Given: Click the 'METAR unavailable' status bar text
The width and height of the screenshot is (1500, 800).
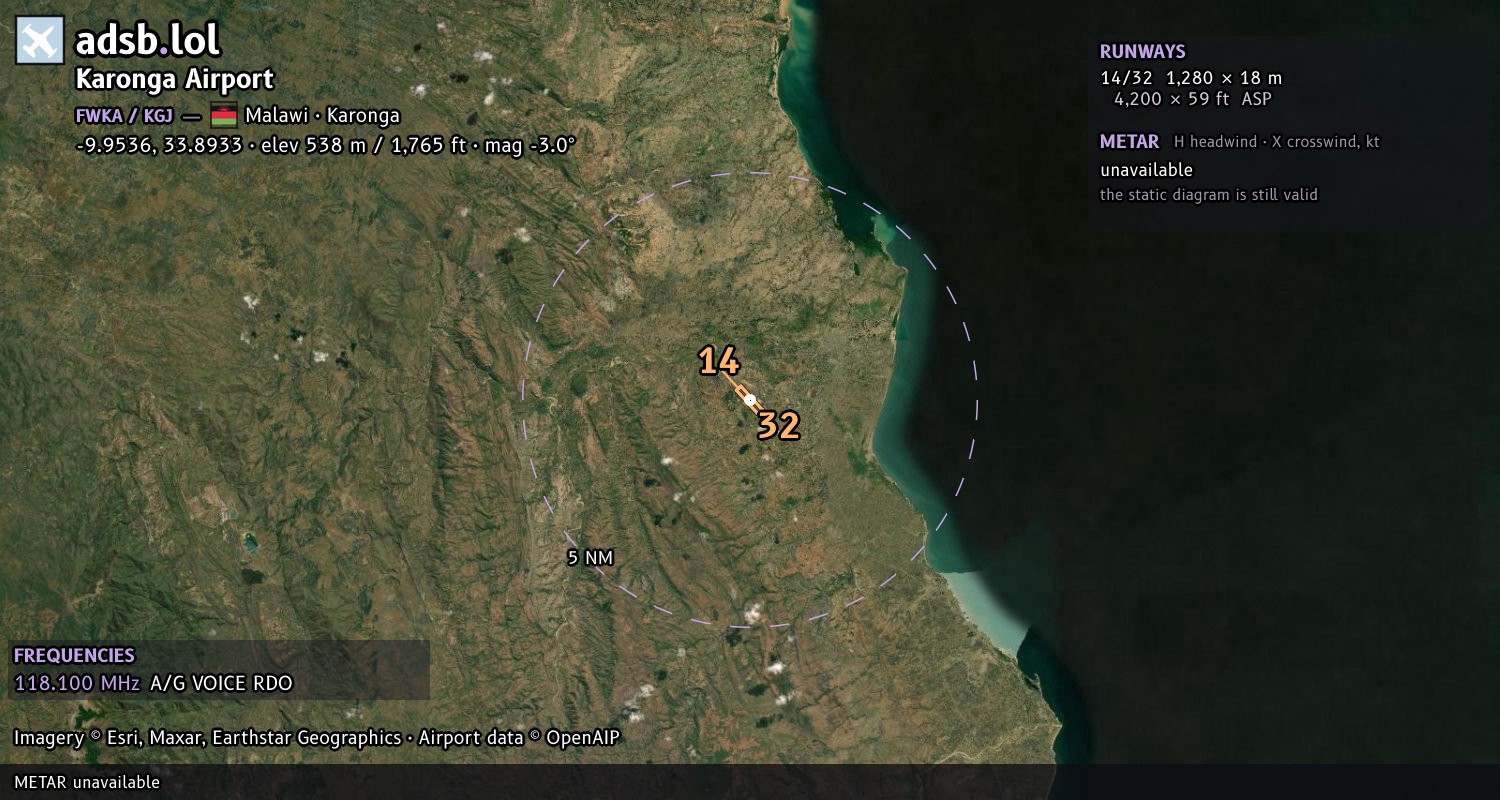Looking at the screenshot, I should pyautogui.click(x=87, y=782).
